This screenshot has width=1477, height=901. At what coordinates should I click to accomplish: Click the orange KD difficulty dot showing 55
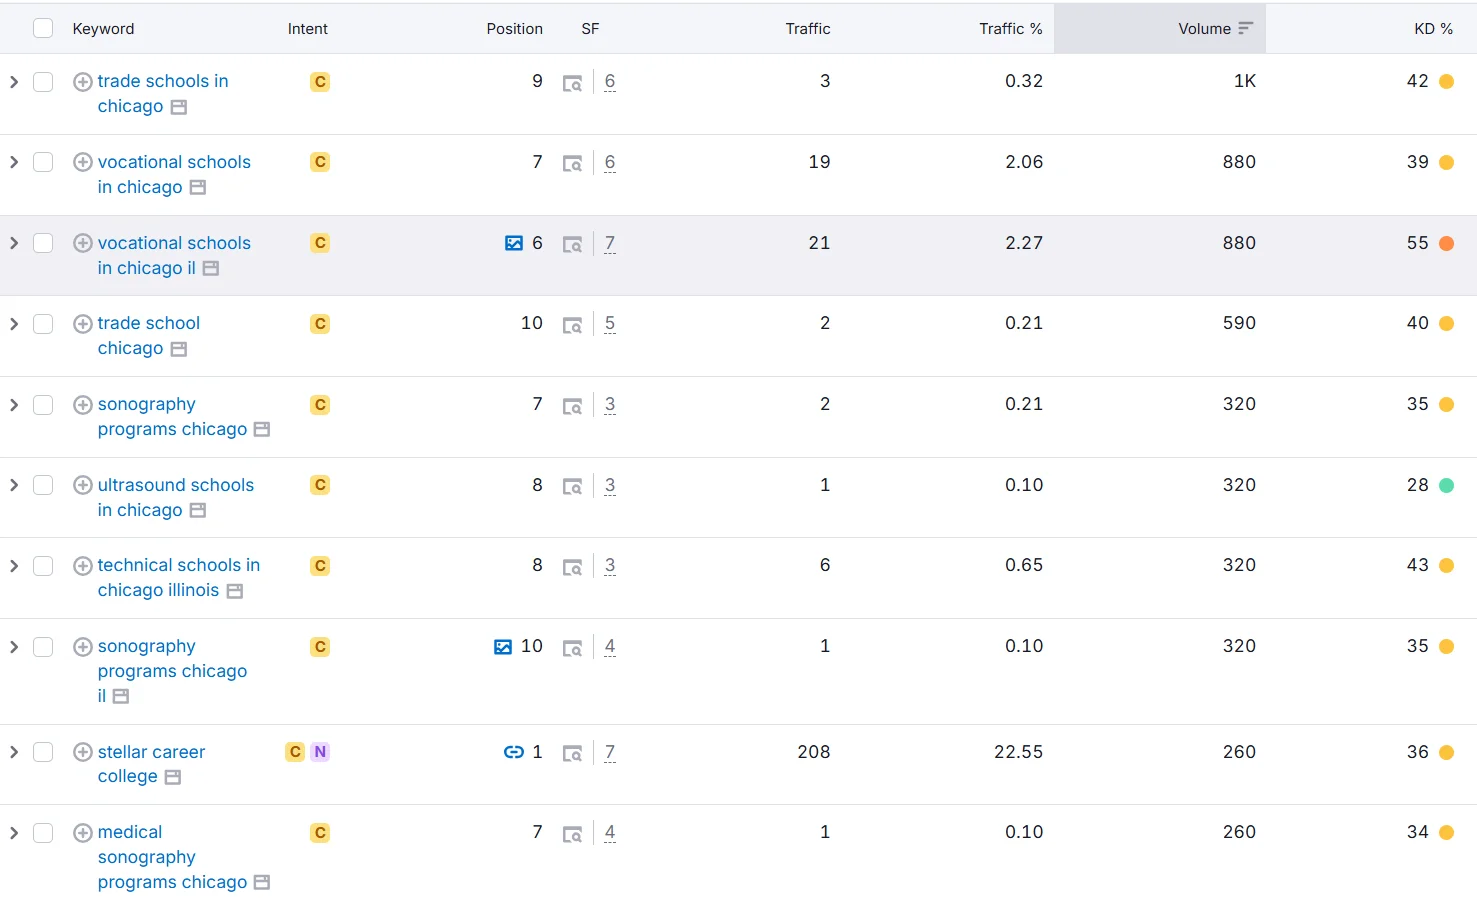point(1446,244)
